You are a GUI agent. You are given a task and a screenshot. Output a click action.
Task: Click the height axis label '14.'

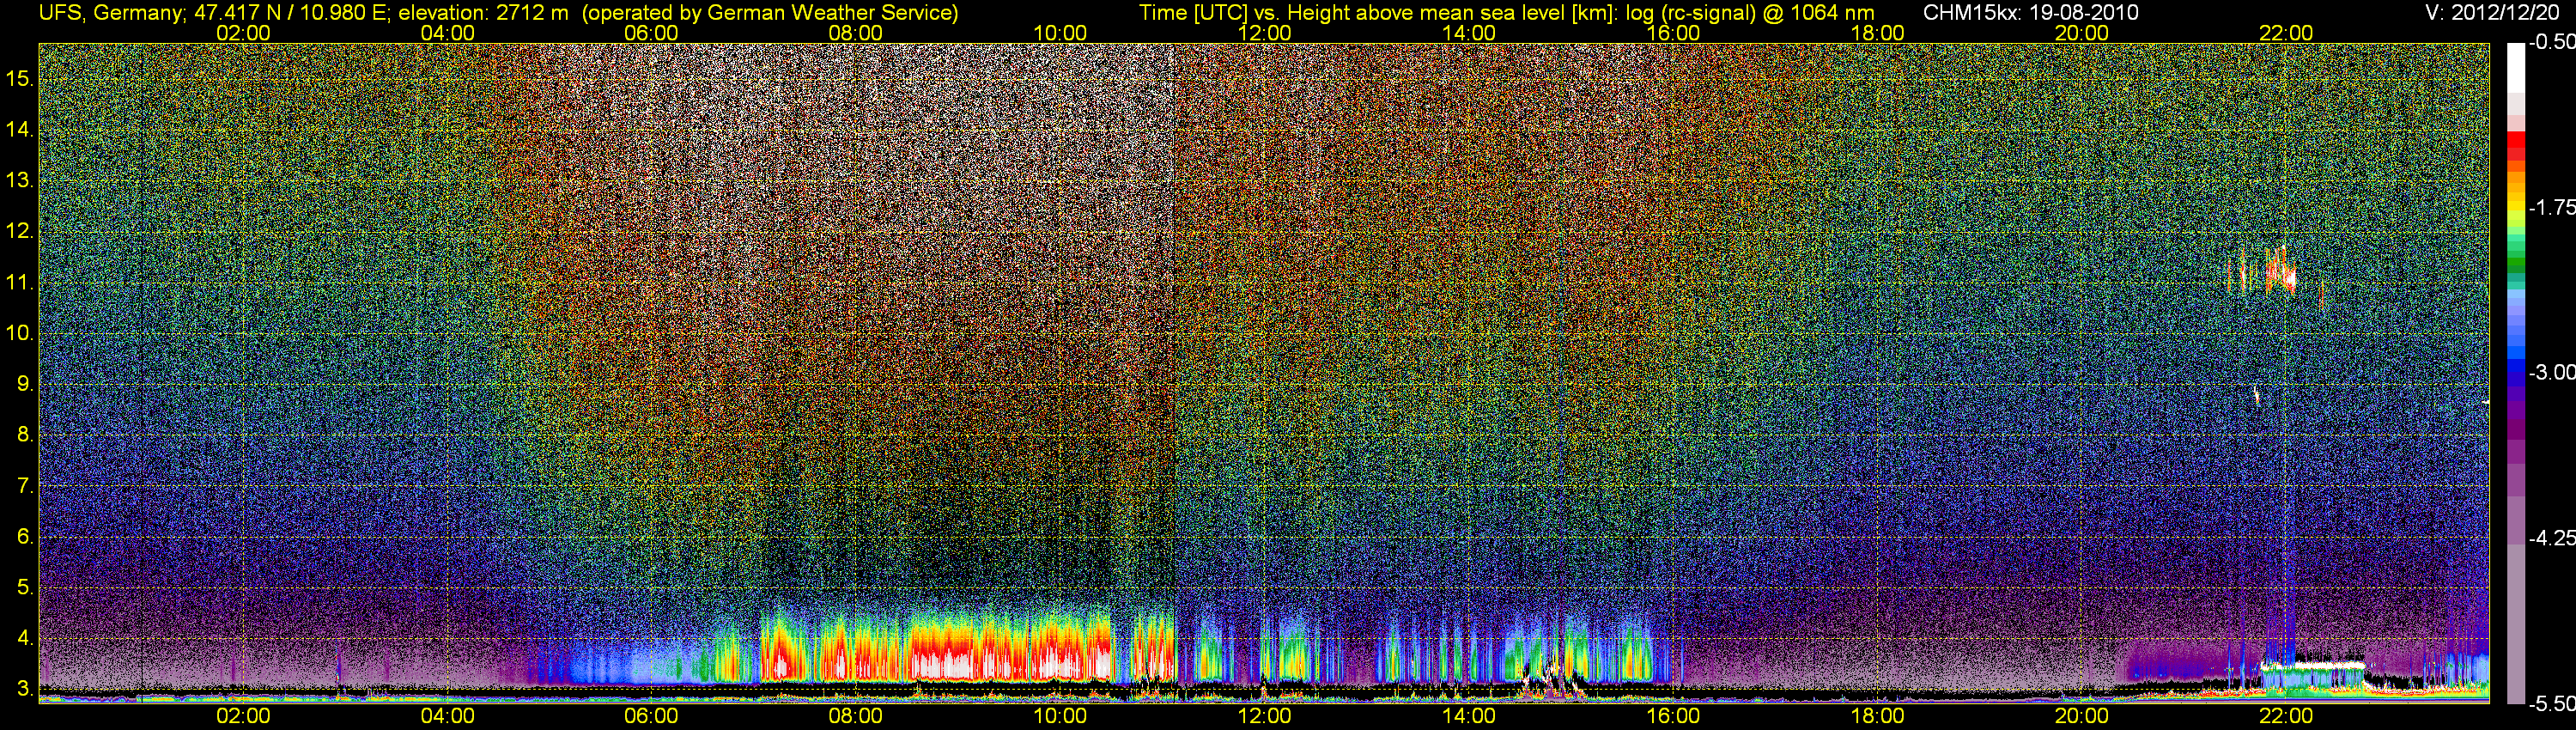point(20,129)
